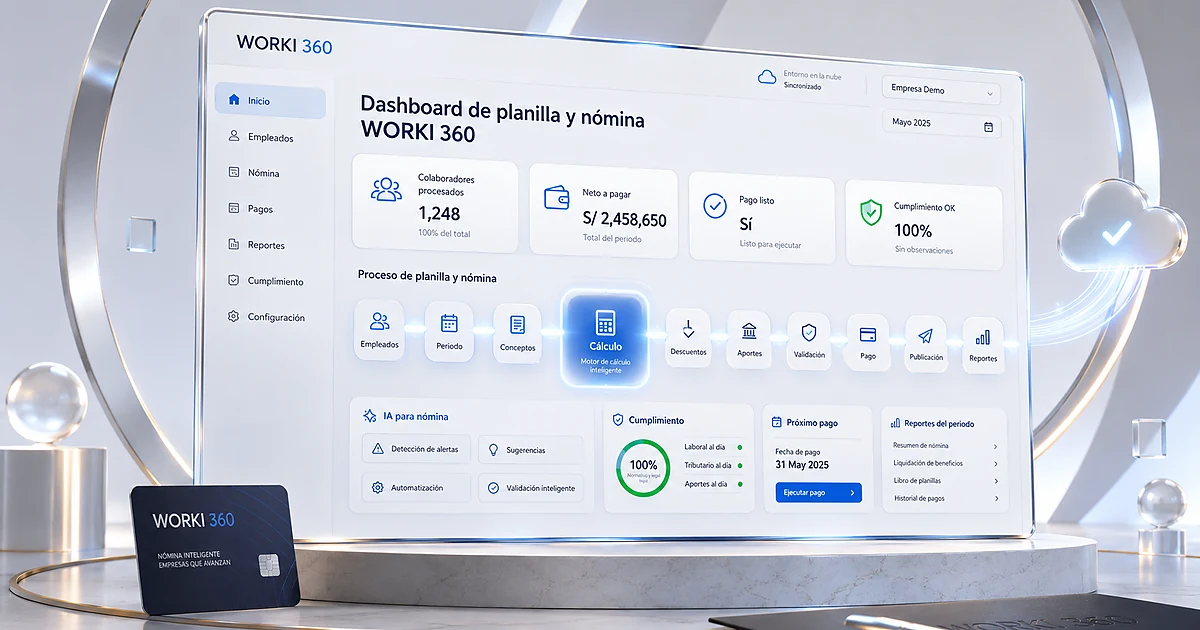Expand chevron next to Liquidación de beneficios
This screenshot has width=1200, height=630.
[x=995, y=464]
